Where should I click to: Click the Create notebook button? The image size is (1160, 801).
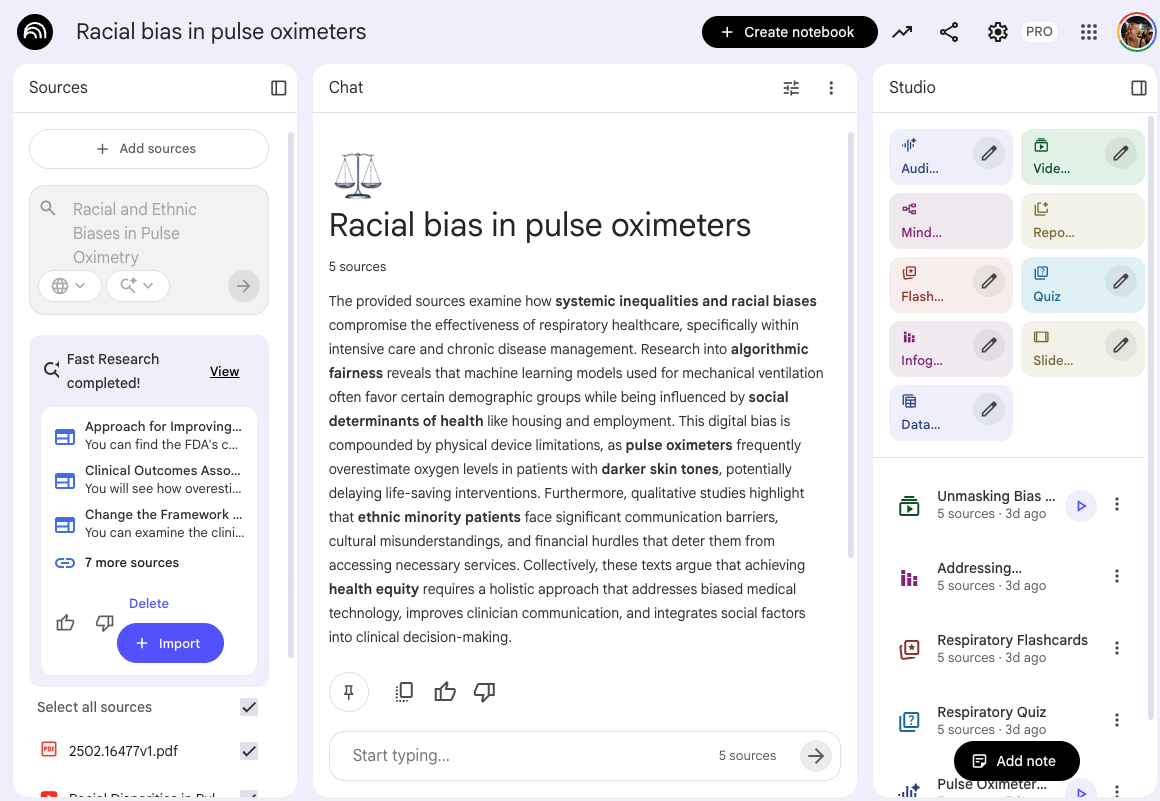(789, 32)
